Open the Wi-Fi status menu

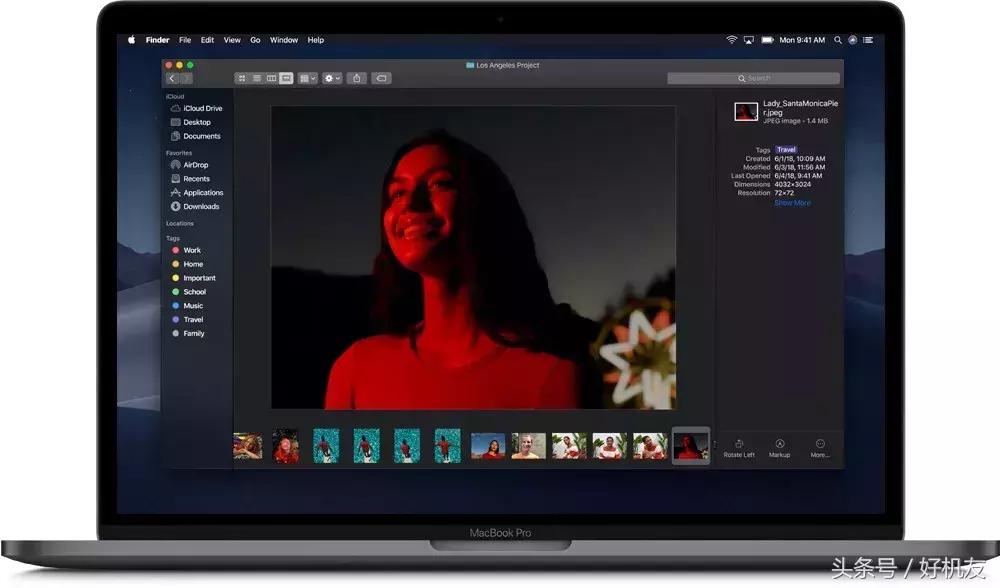(x=731, y=40)
